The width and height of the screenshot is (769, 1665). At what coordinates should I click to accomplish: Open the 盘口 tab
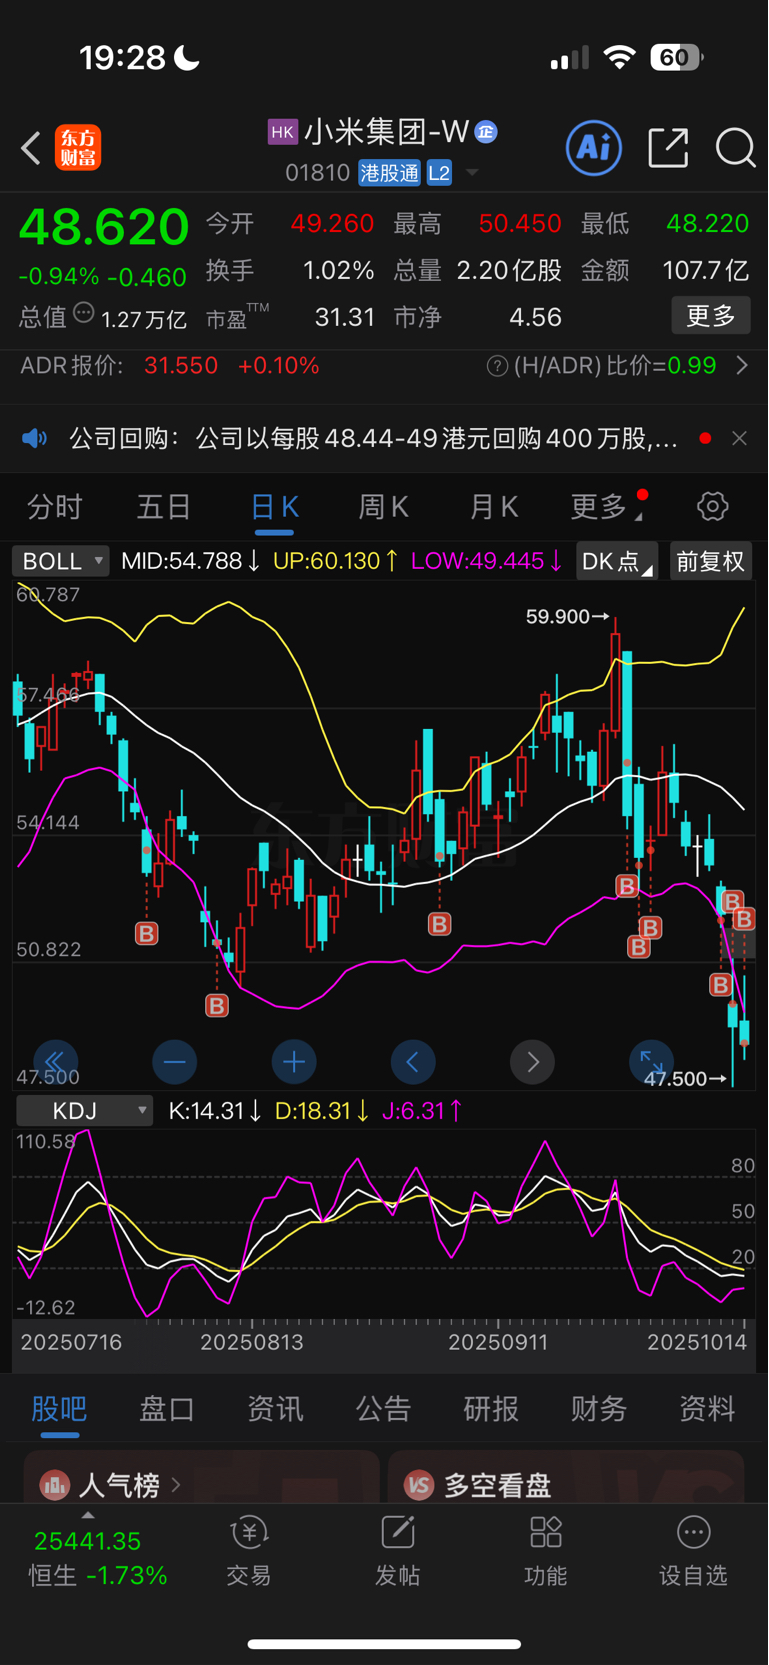(167, 1409)
